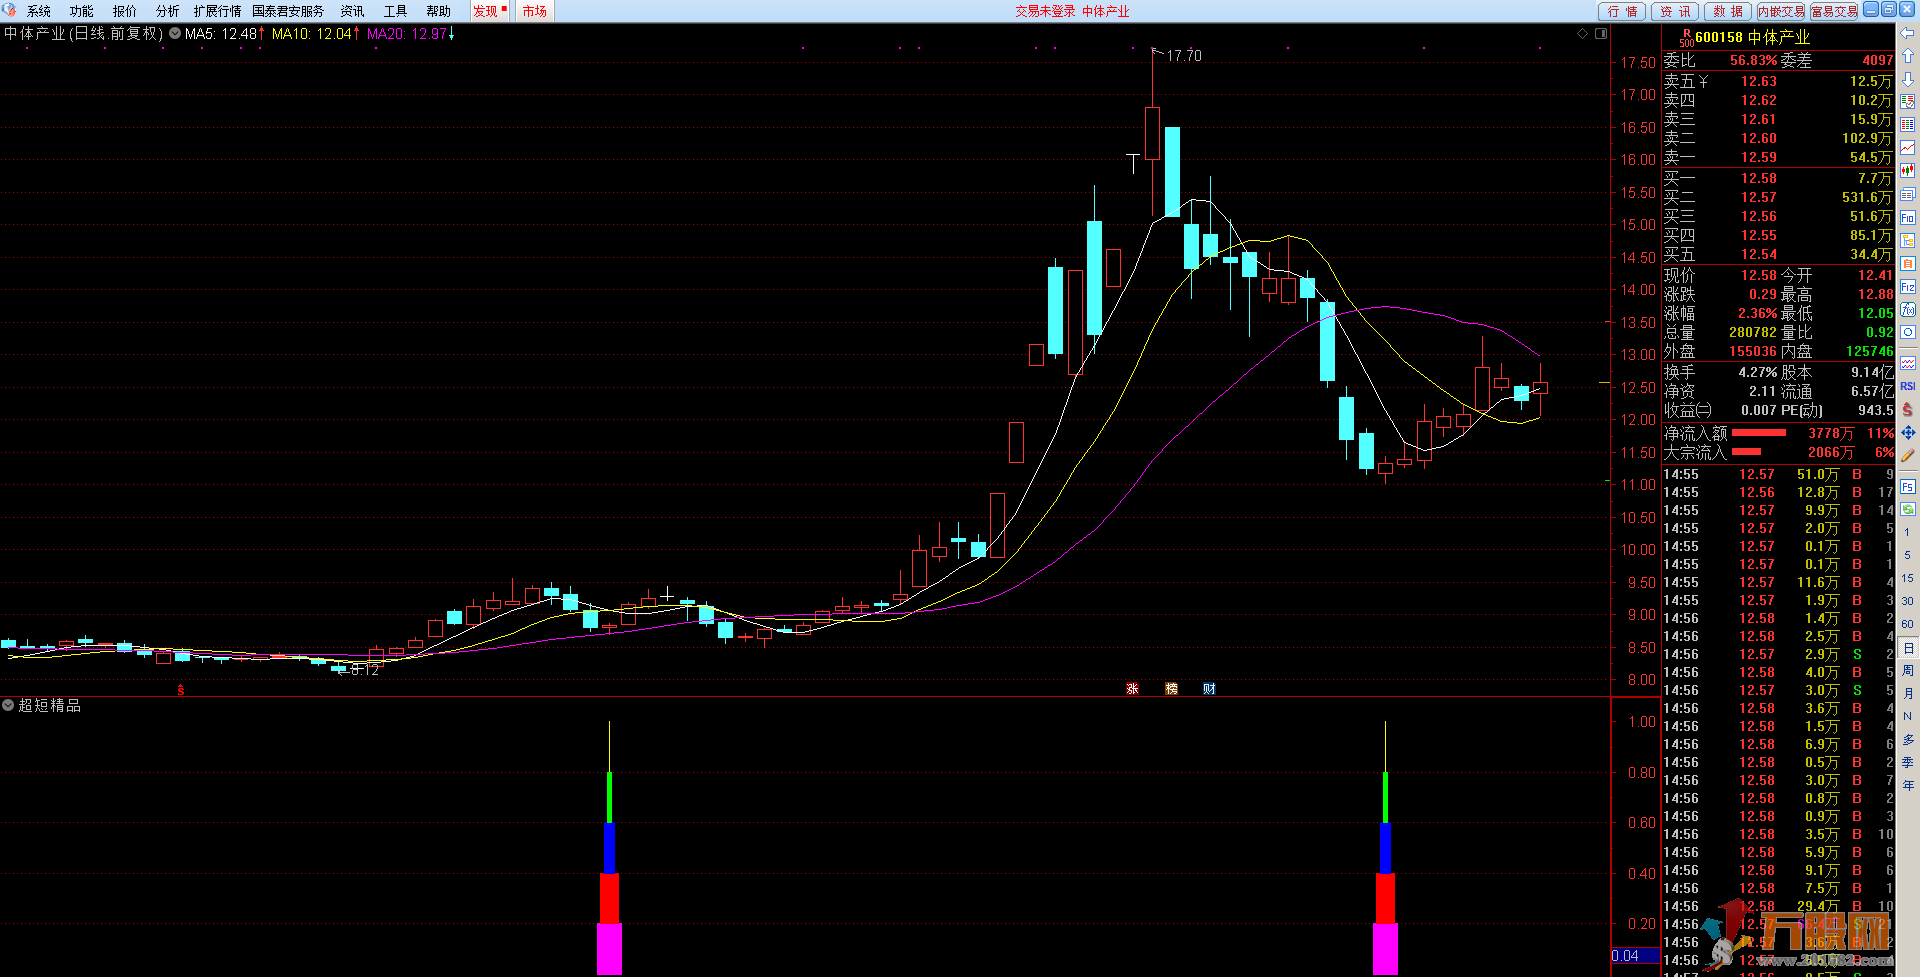Open the candlestick chart icon in sidebar
Screen dimensions: 1920x977
pos(1908,171)
